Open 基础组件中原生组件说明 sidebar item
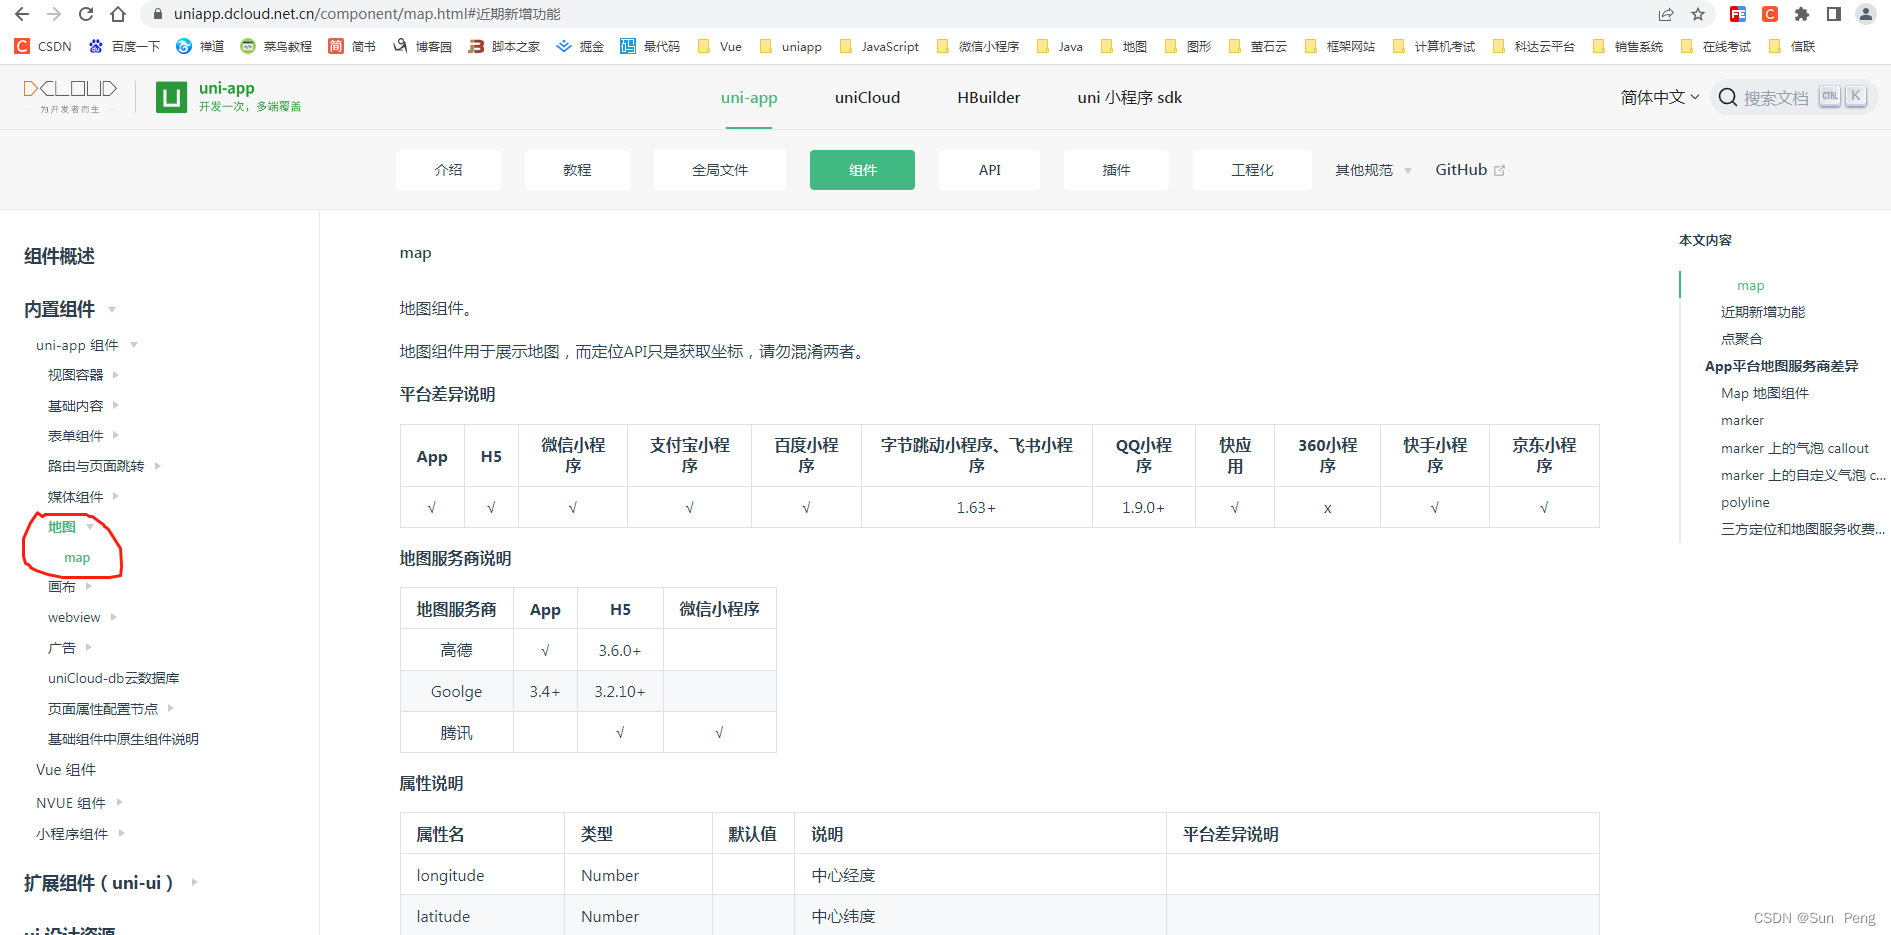 click(123, 739)
